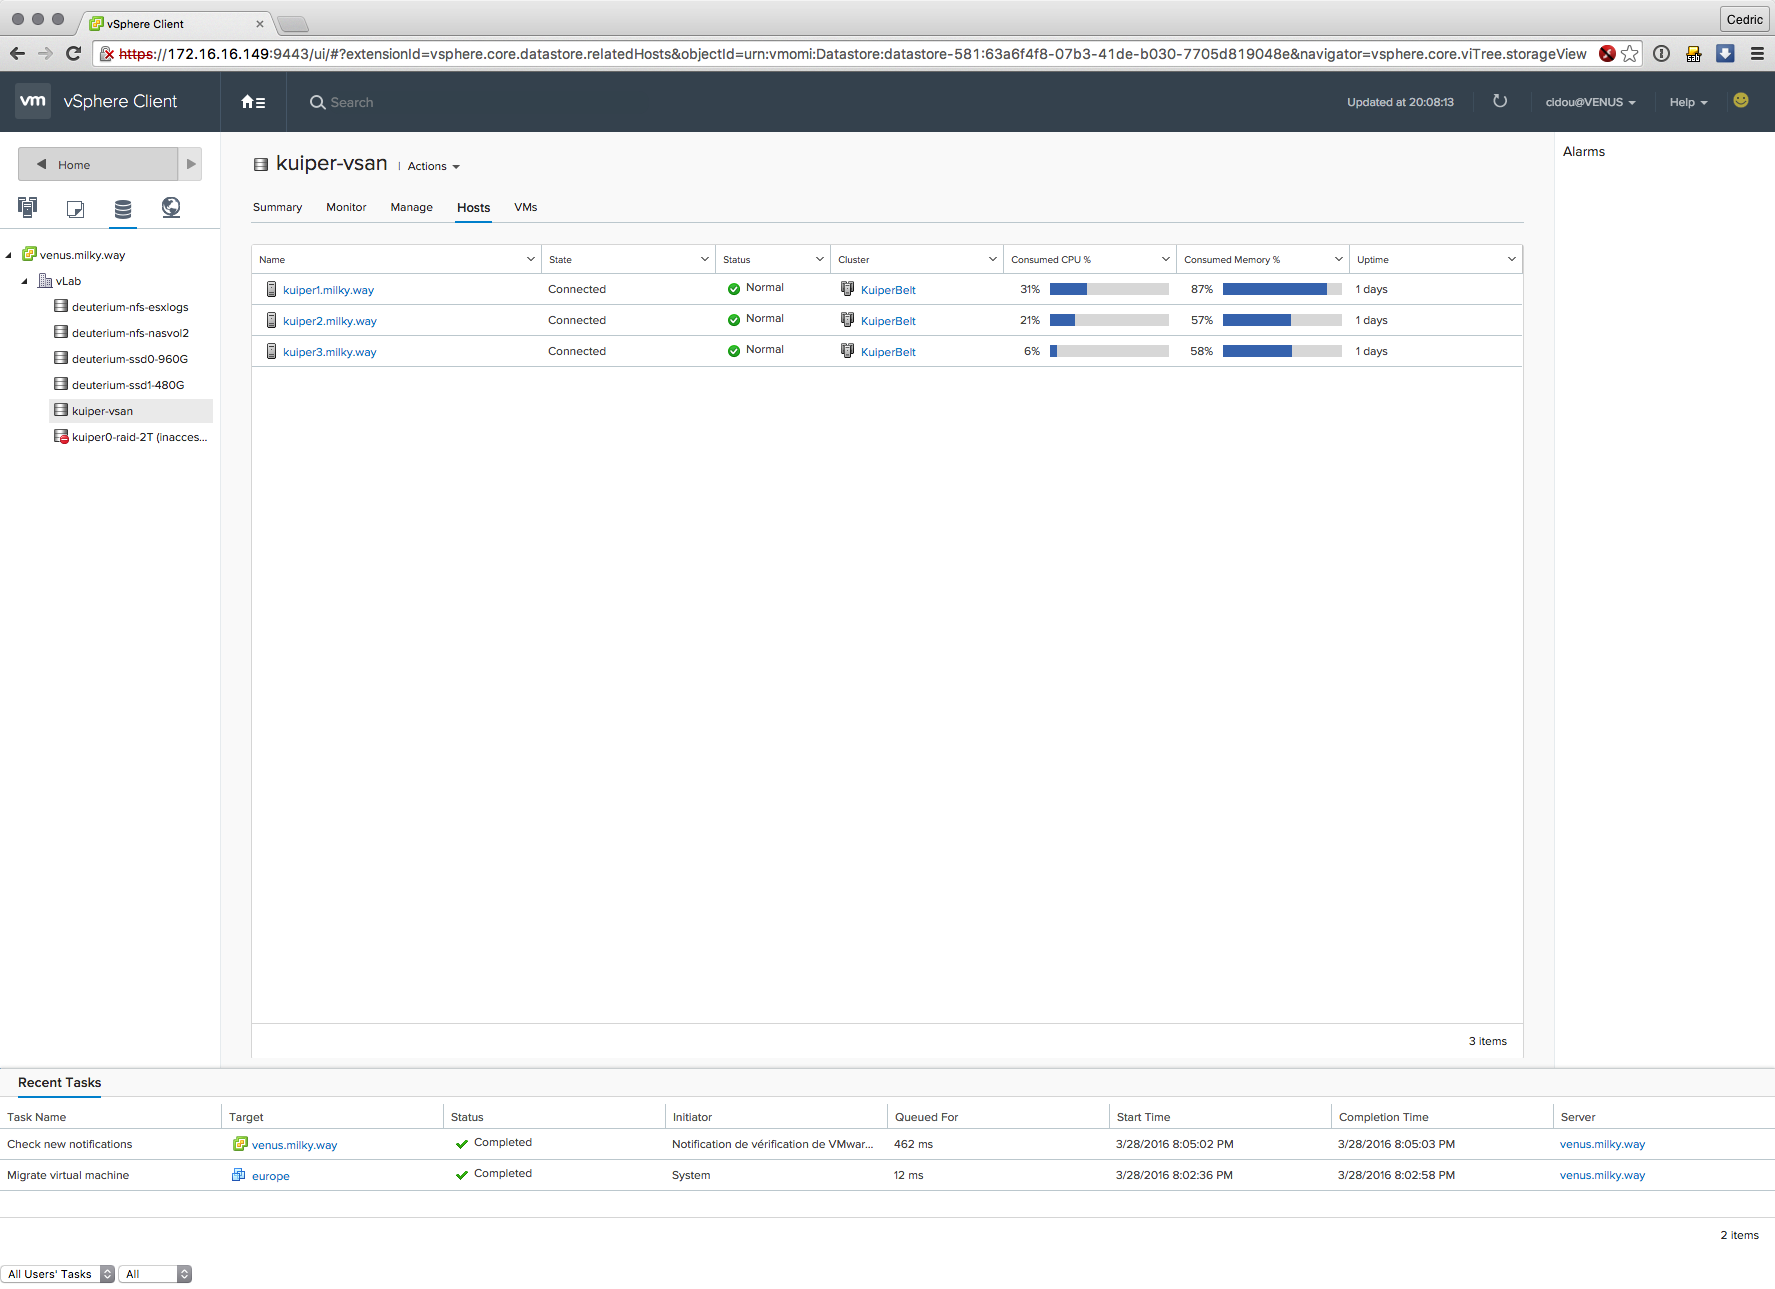The height and width of the screenshot is (1289, 1775).
Task: Switch to VMs and Templates navigator icon
Action: (75, 208)
